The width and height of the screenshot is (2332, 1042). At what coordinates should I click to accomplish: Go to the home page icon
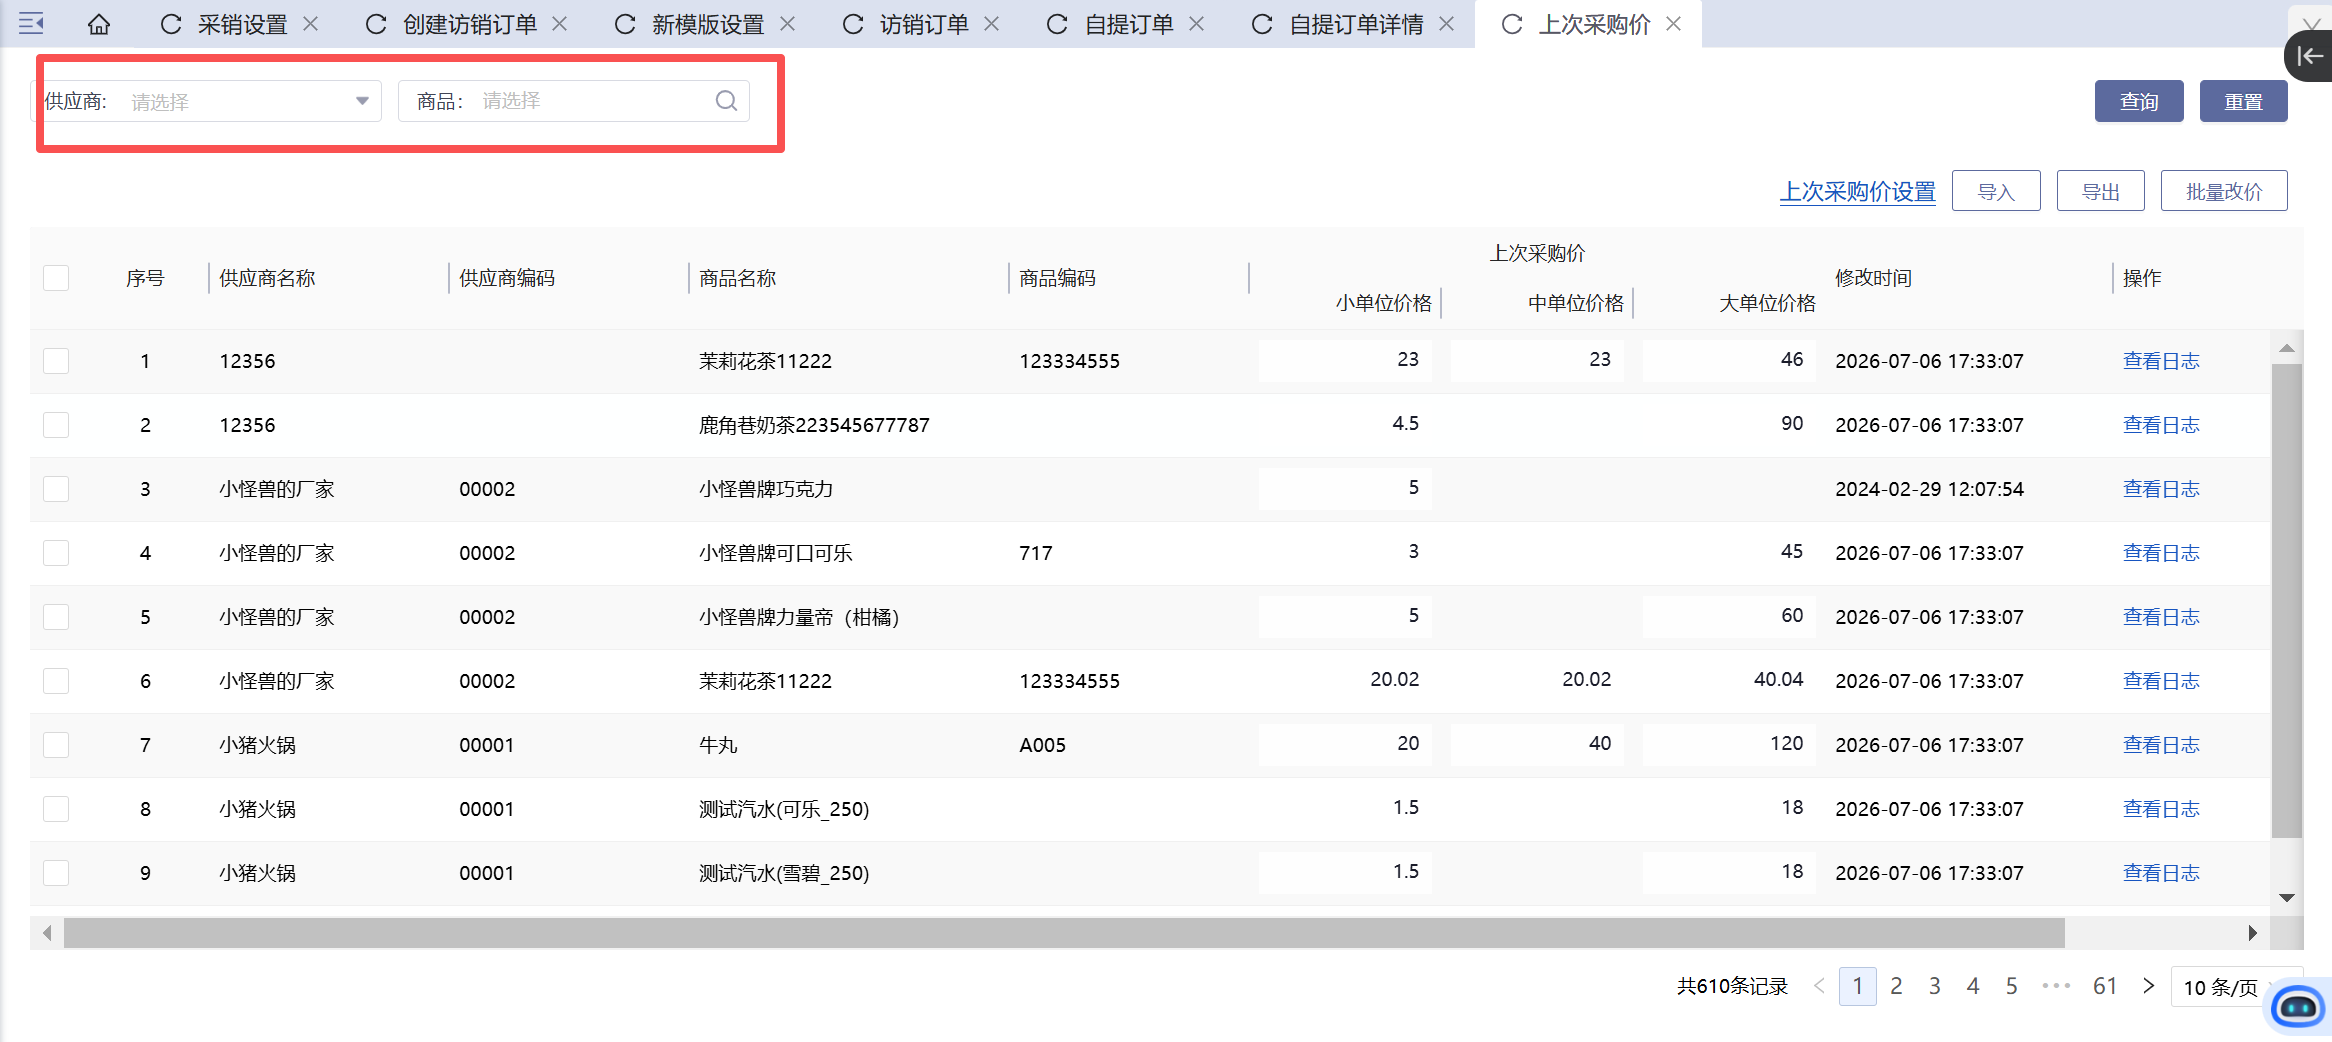point(98,24)
